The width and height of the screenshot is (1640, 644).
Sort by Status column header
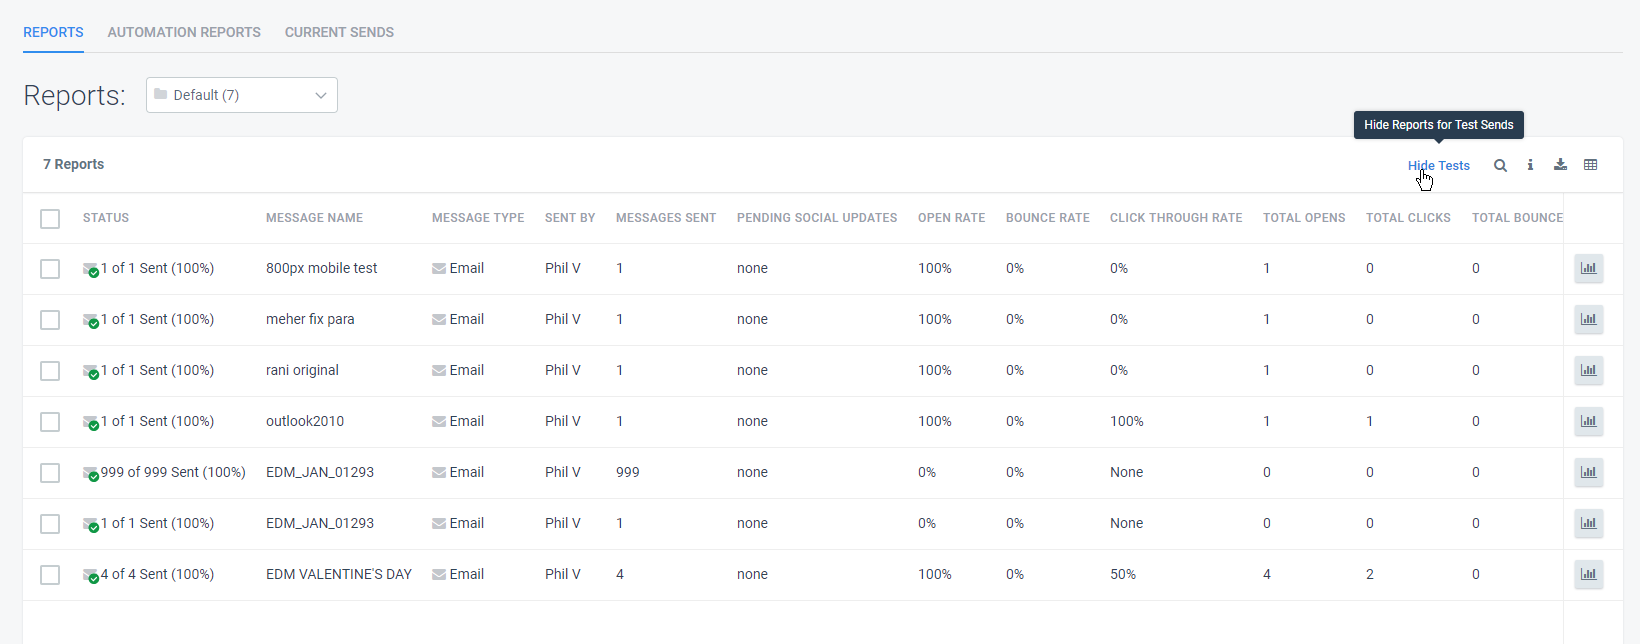coord(106,218)
